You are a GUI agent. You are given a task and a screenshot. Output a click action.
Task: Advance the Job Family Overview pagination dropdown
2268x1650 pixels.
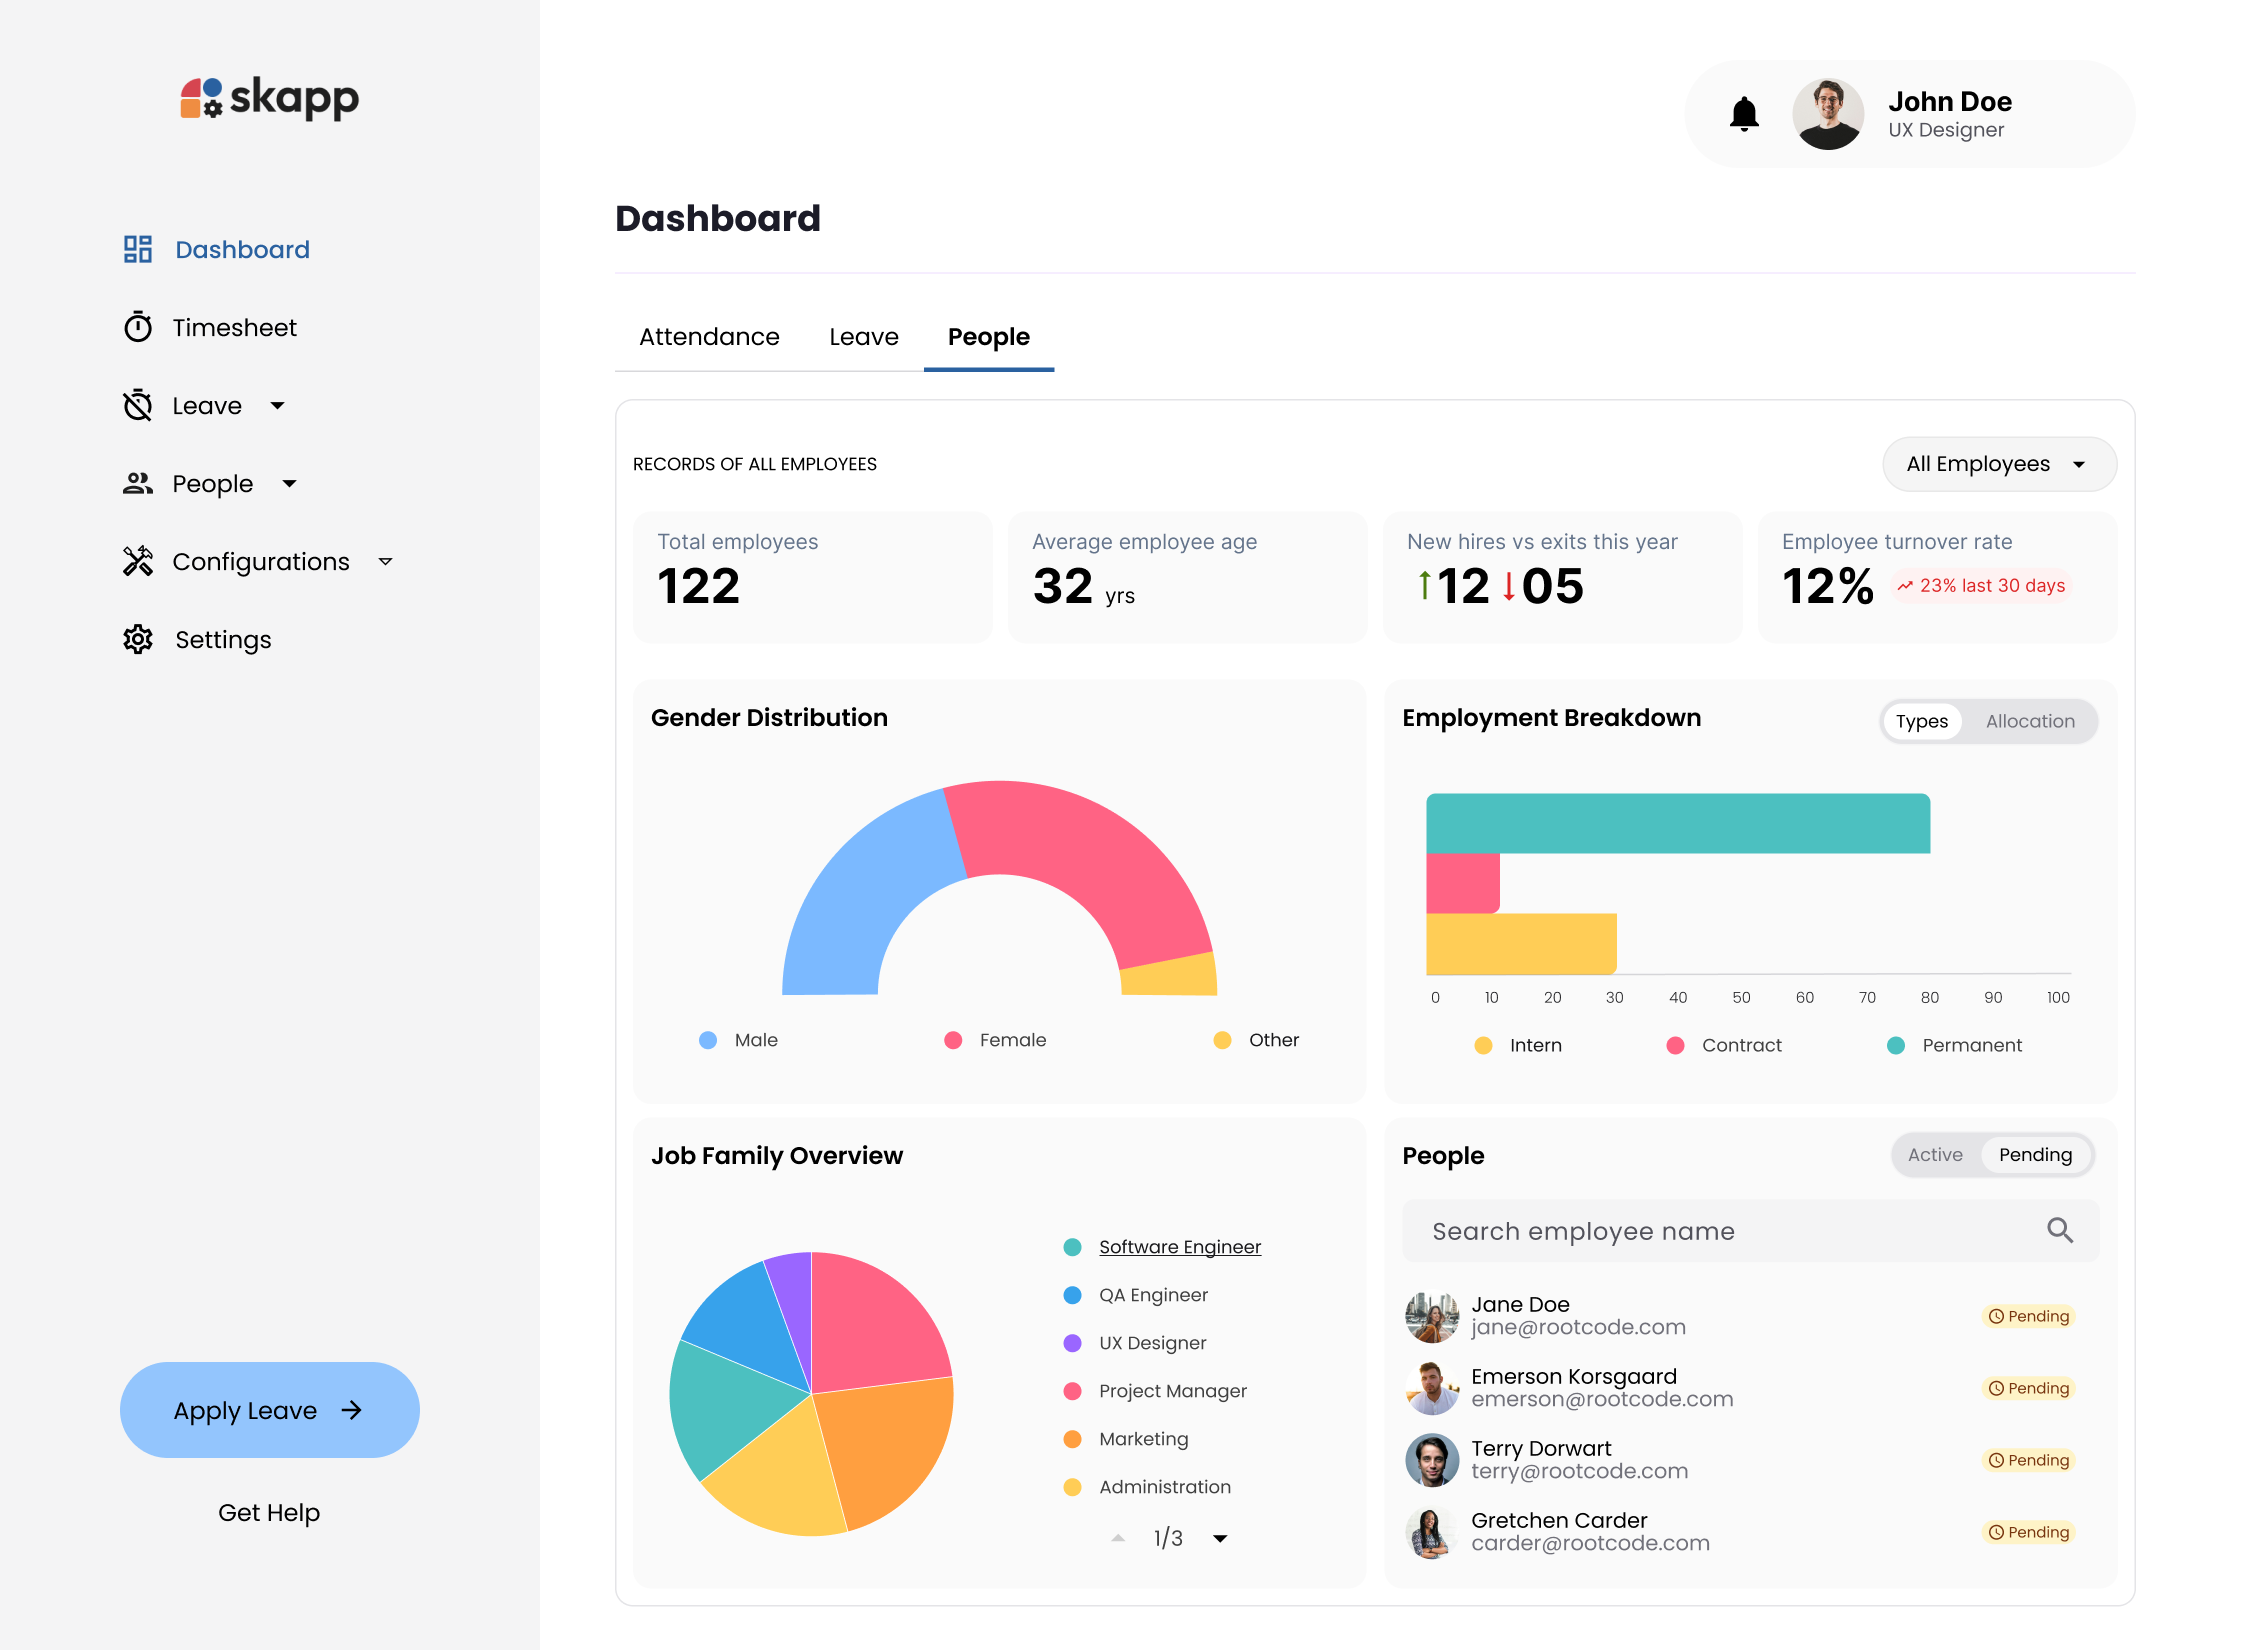coord(1220,1538)
